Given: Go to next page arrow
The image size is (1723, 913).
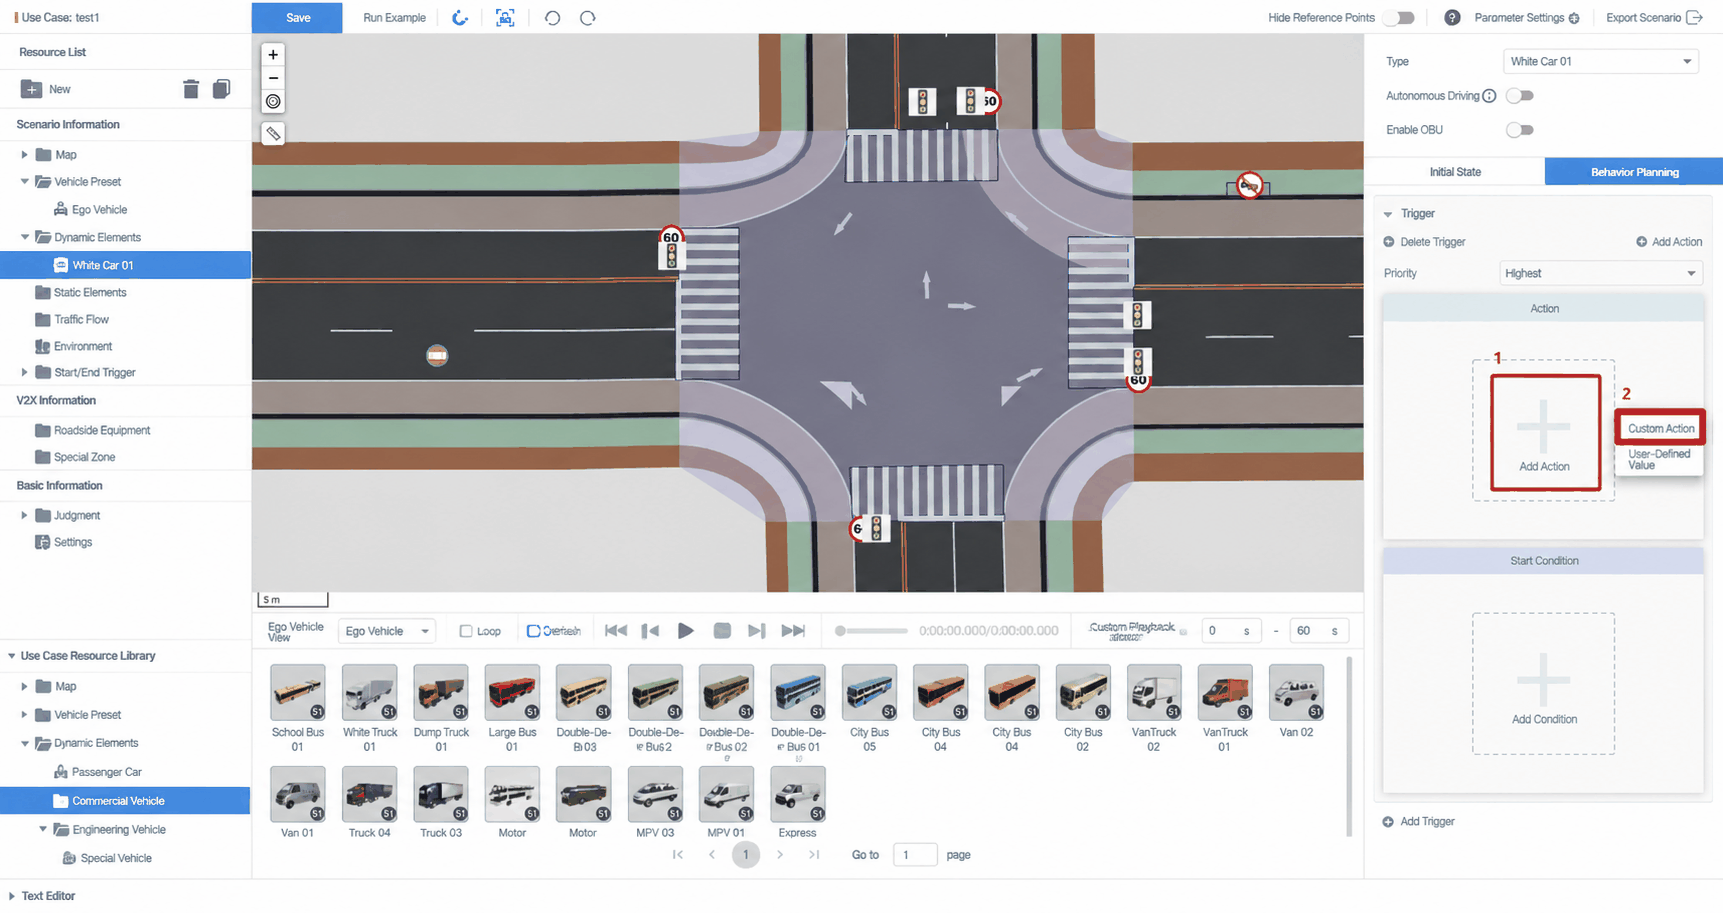Looking at the screenshot, I should click(780, 855).
